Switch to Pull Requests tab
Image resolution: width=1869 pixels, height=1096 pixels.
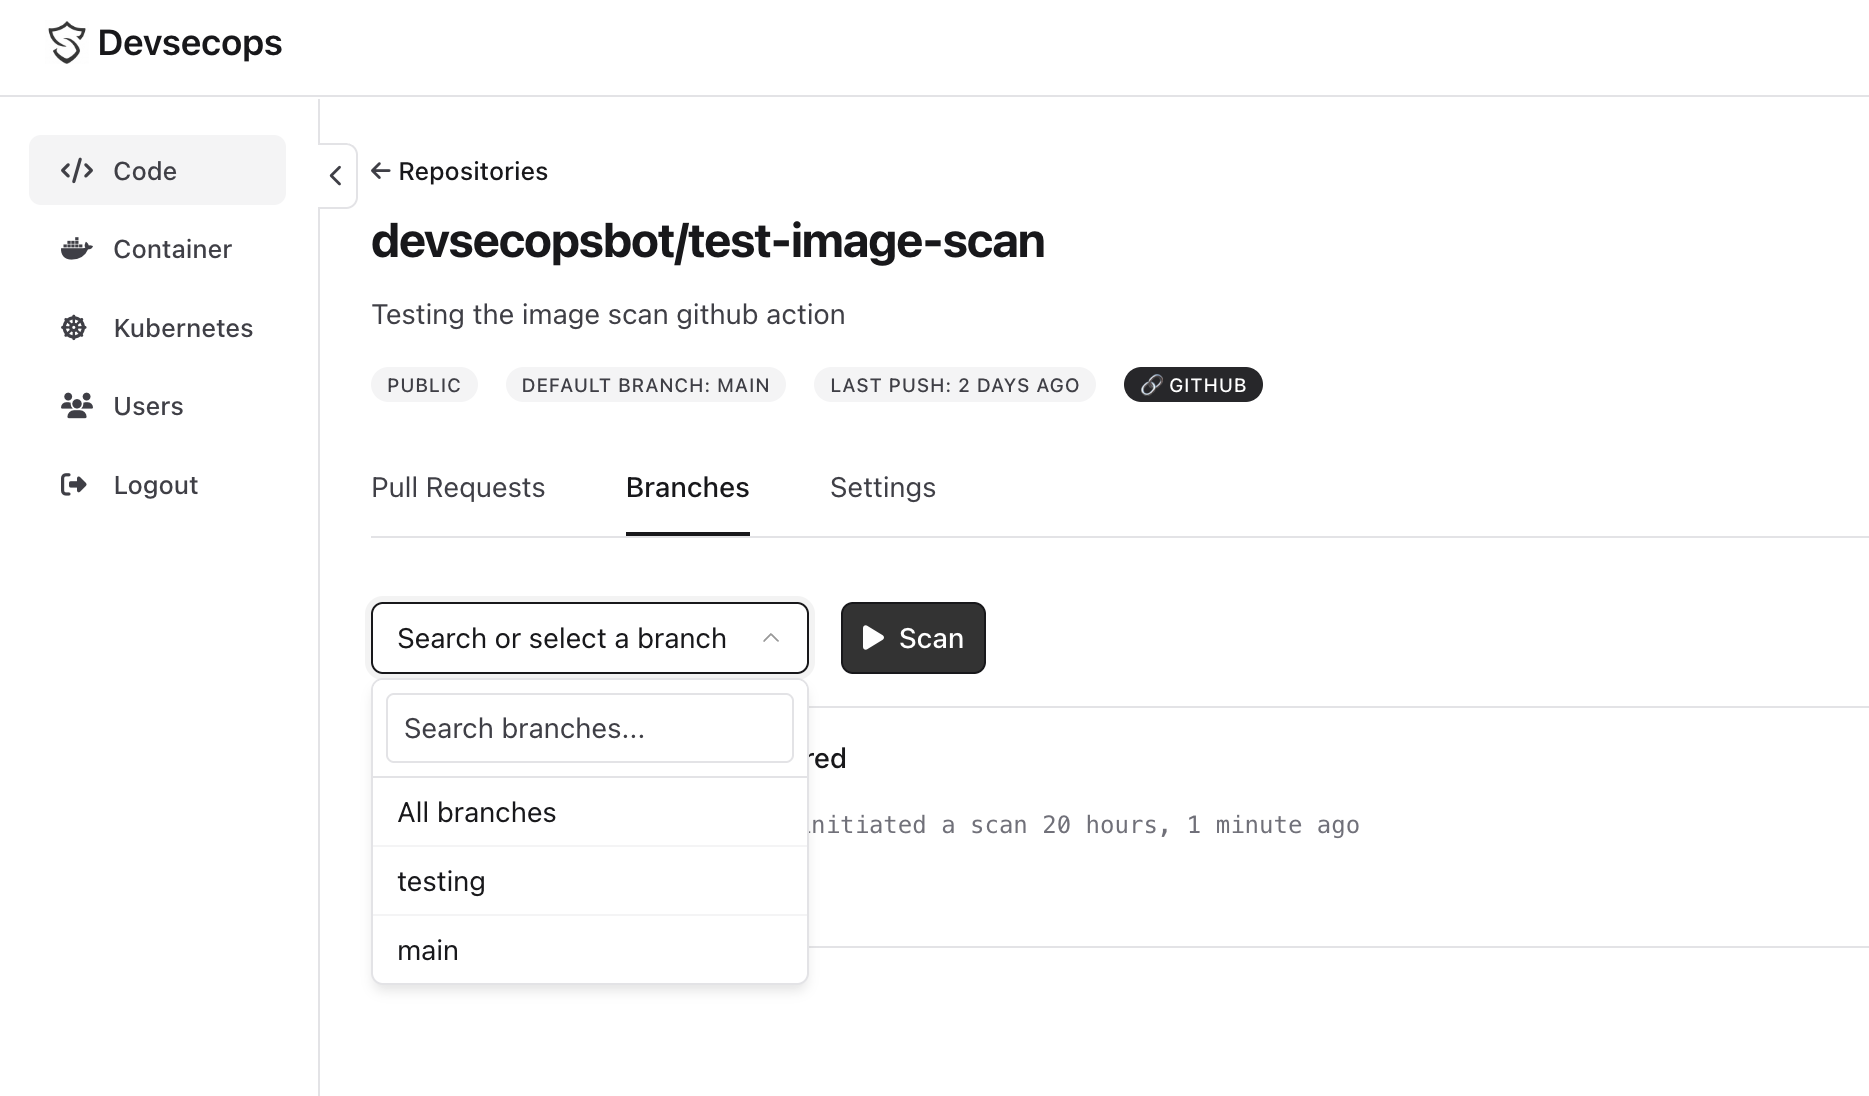458,488
